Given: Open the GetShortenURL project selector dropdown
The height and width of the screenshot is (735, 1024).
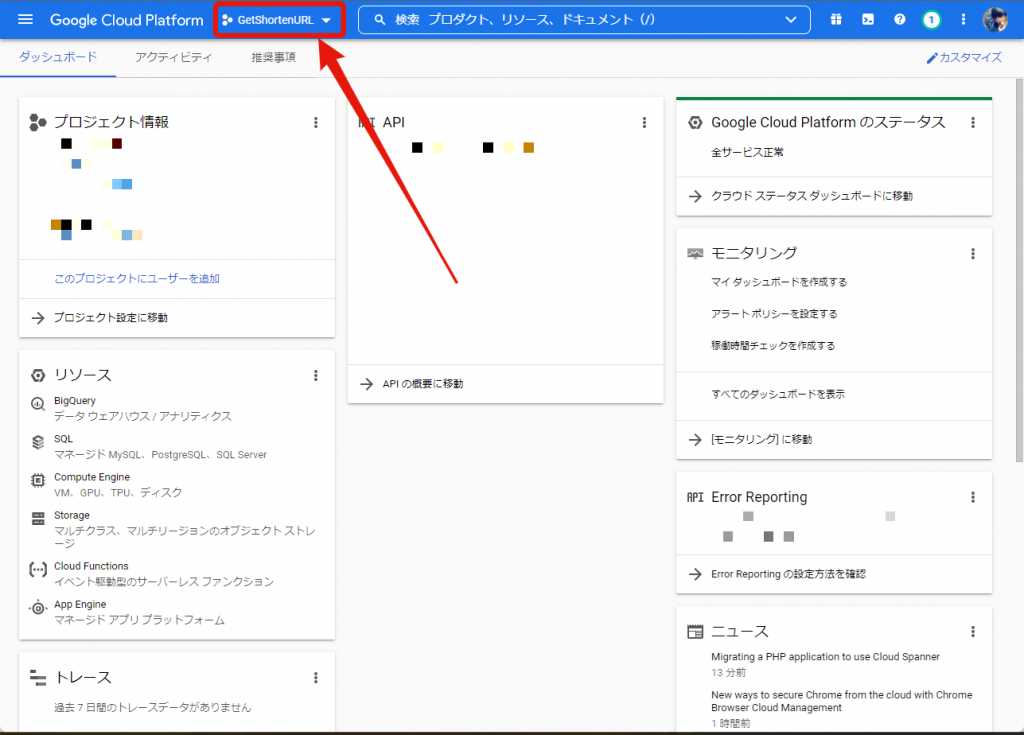Looking at the screenshot, I should (x=277, y=20).
